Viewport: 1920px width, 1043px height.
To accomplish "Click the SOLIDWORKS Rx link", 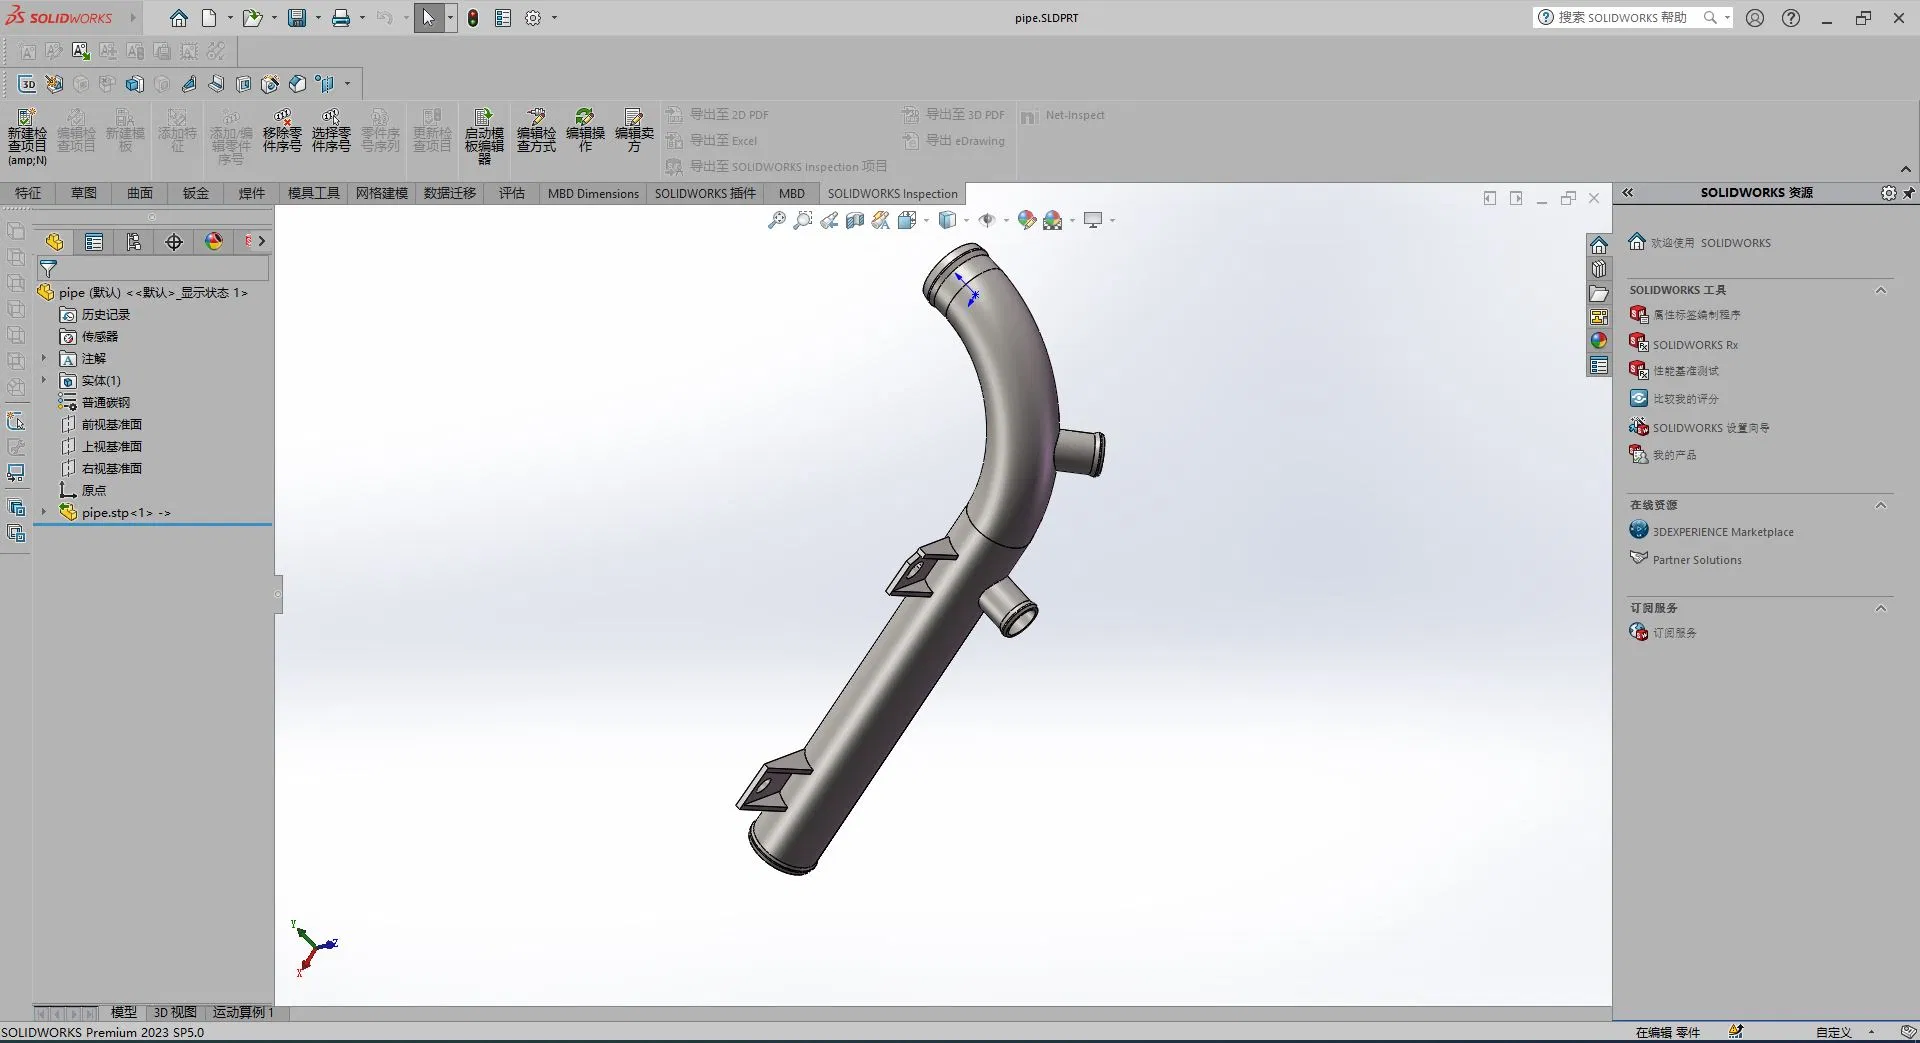I will [x=1695, y=345].
